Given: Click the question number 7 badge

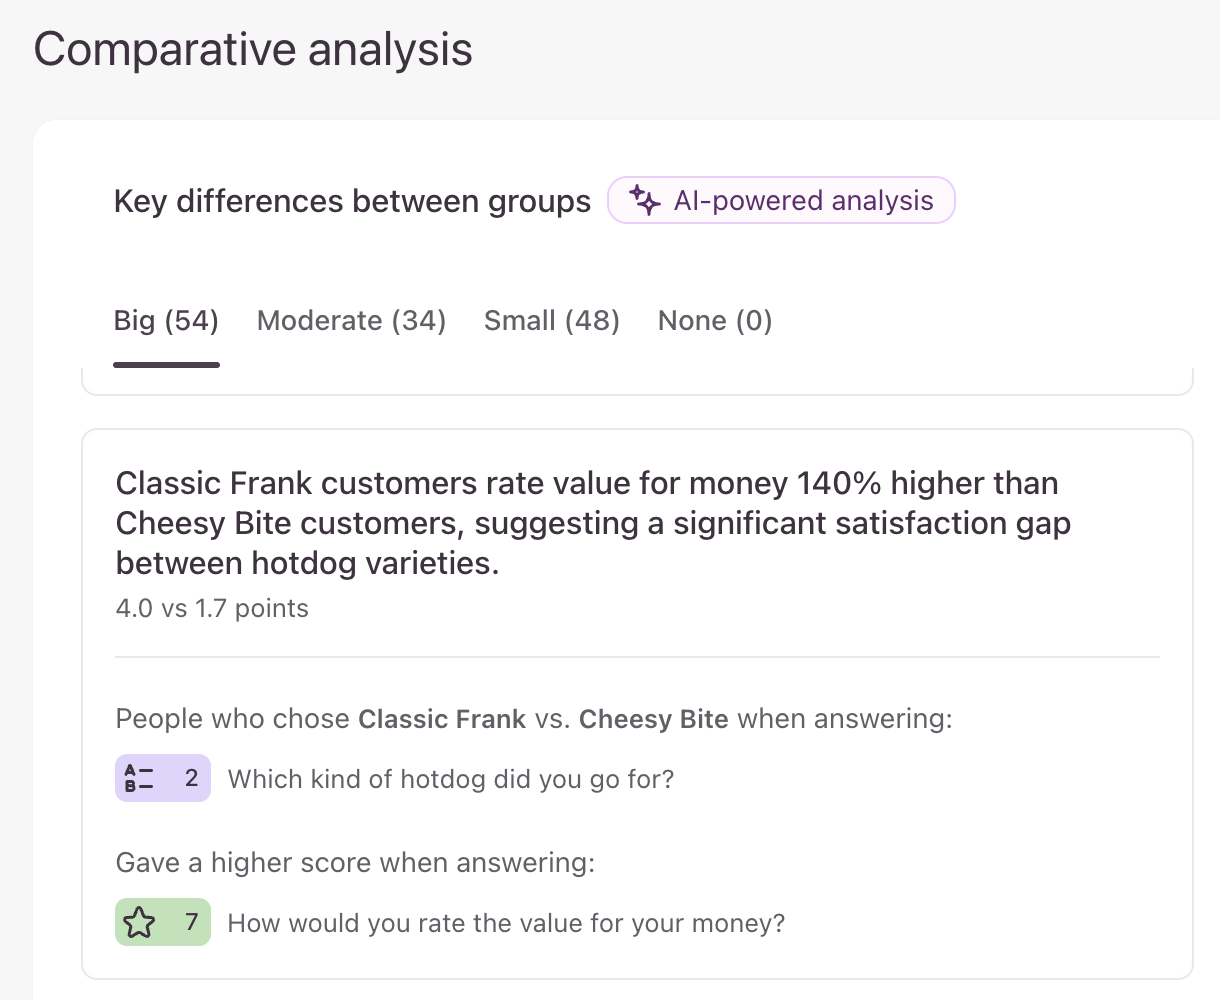Looking at the screenshot, I should (x=163, y=922).
